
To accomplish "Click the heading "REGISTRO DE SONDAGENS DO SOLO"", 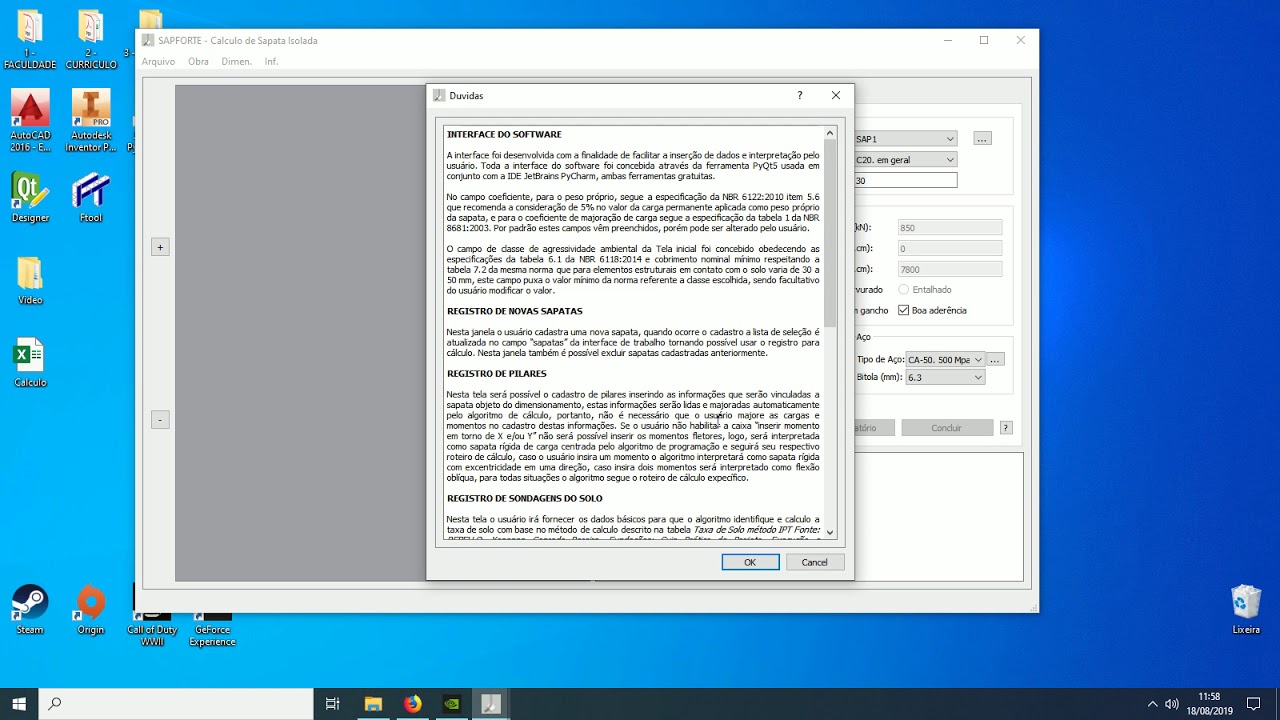I will [x=525, y=499].
